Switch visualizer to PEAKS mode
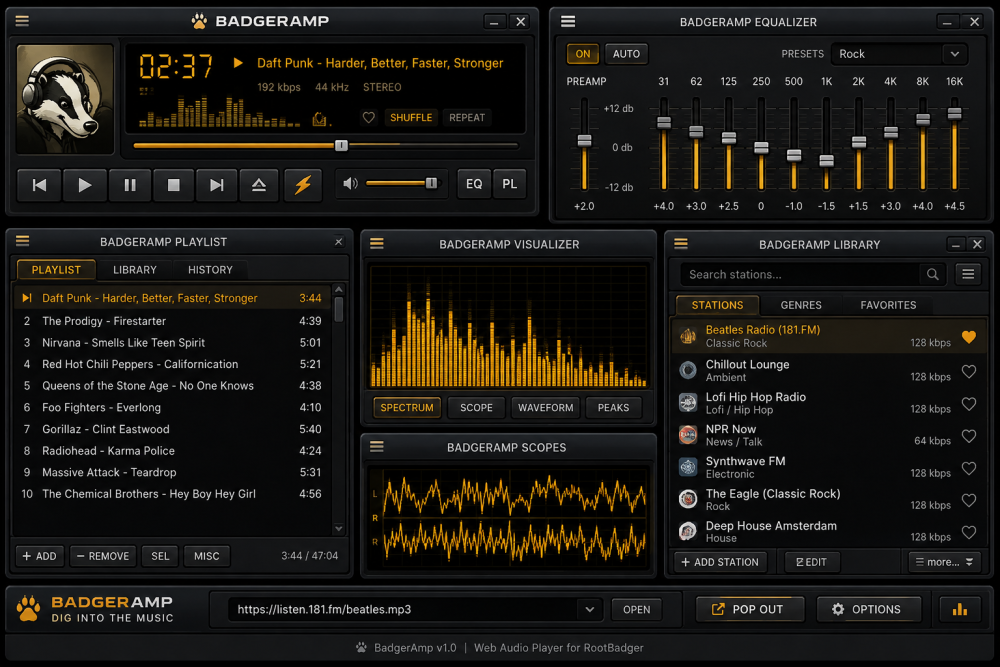The image size is (1000, 667). [x=614, y=407]
